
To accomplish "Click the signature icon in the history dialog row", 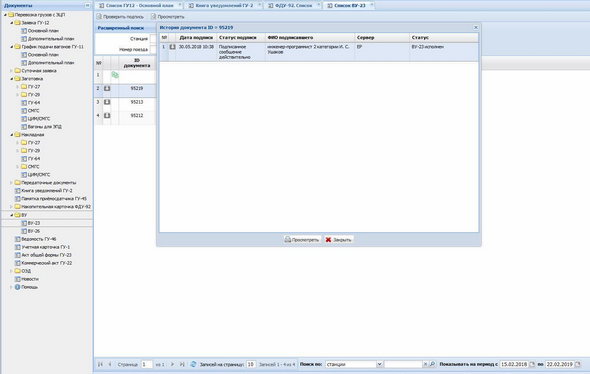I will [172, 47].
